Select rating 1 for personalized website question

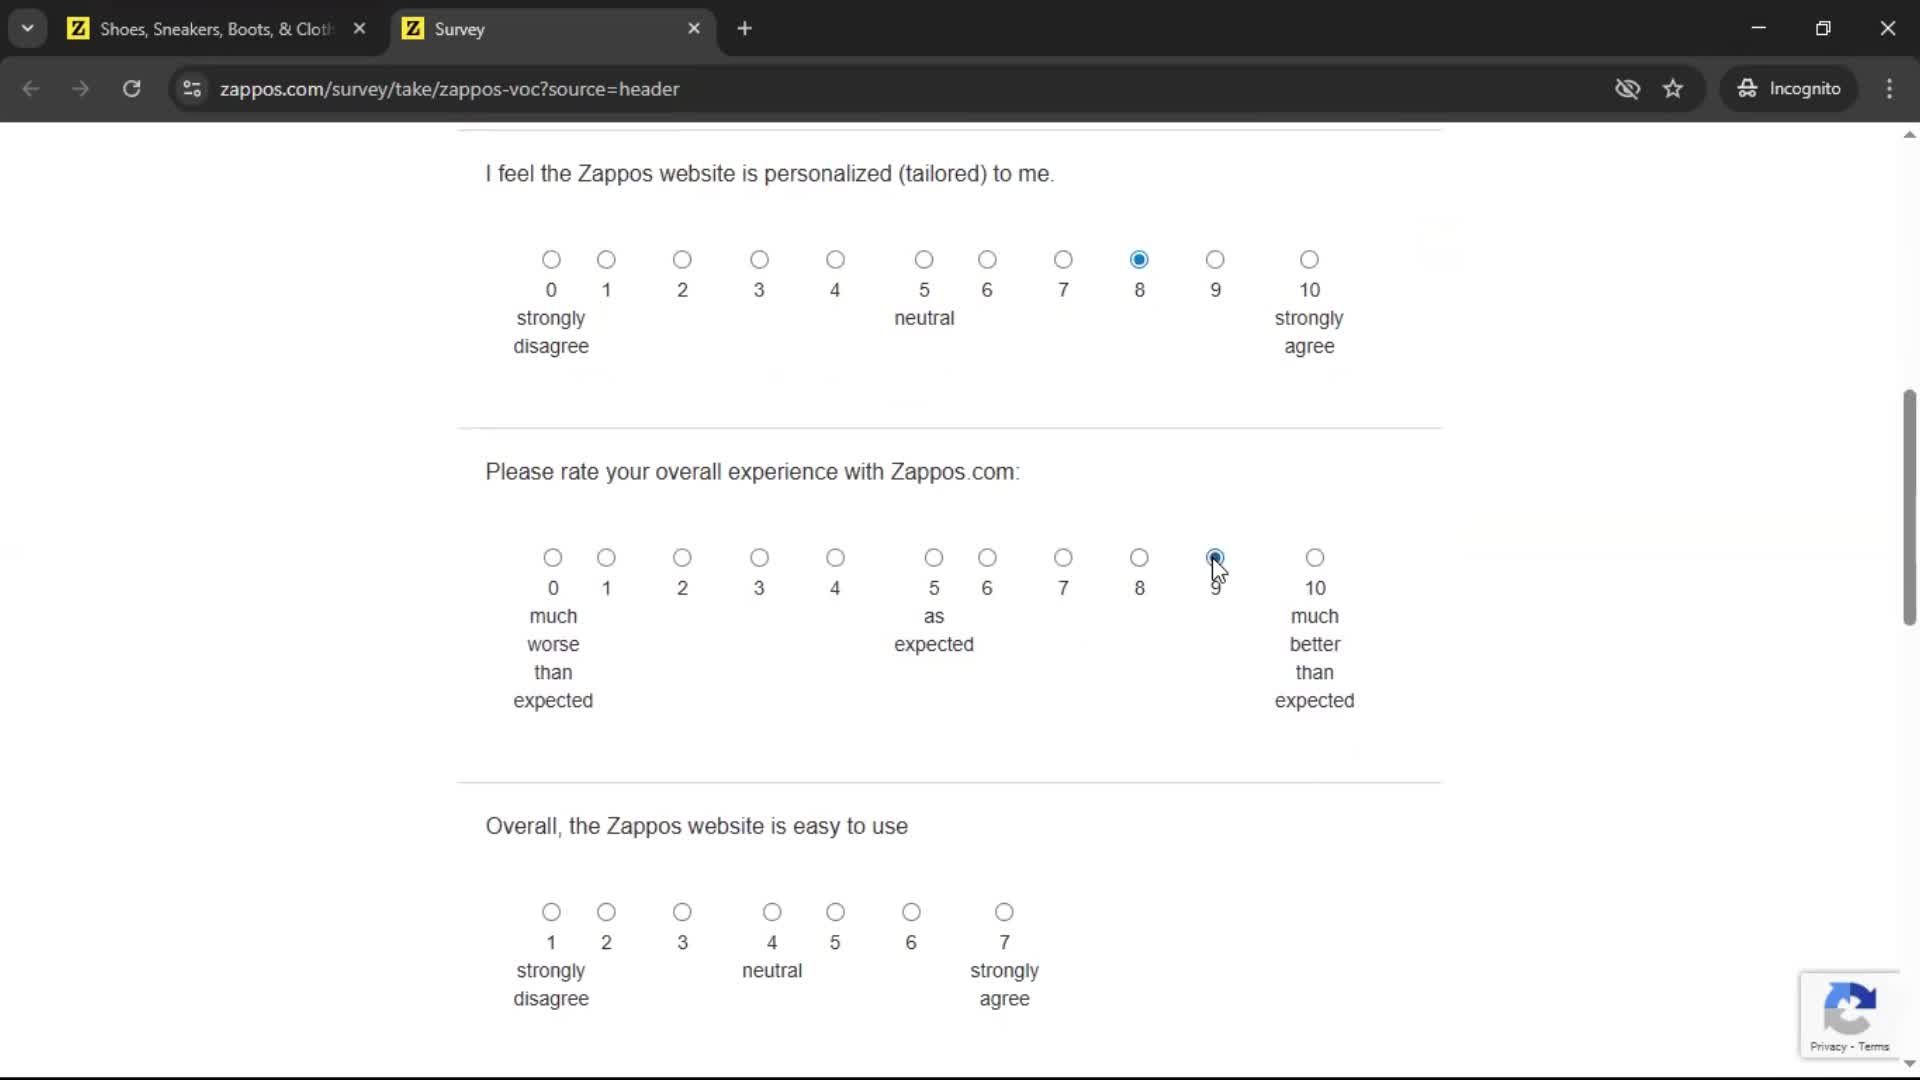606,260
